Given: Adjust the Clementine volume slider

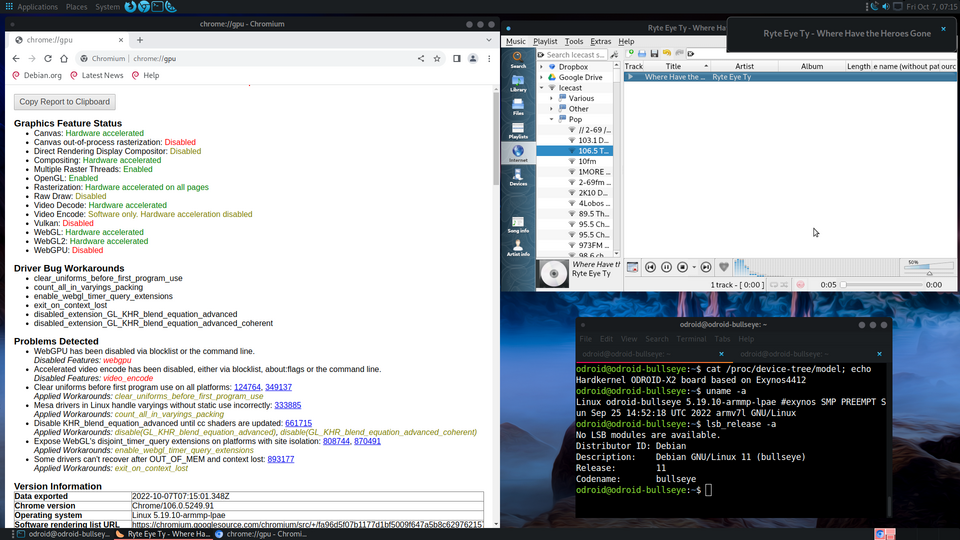Looking at the screenshot, I should pos(929,268).
